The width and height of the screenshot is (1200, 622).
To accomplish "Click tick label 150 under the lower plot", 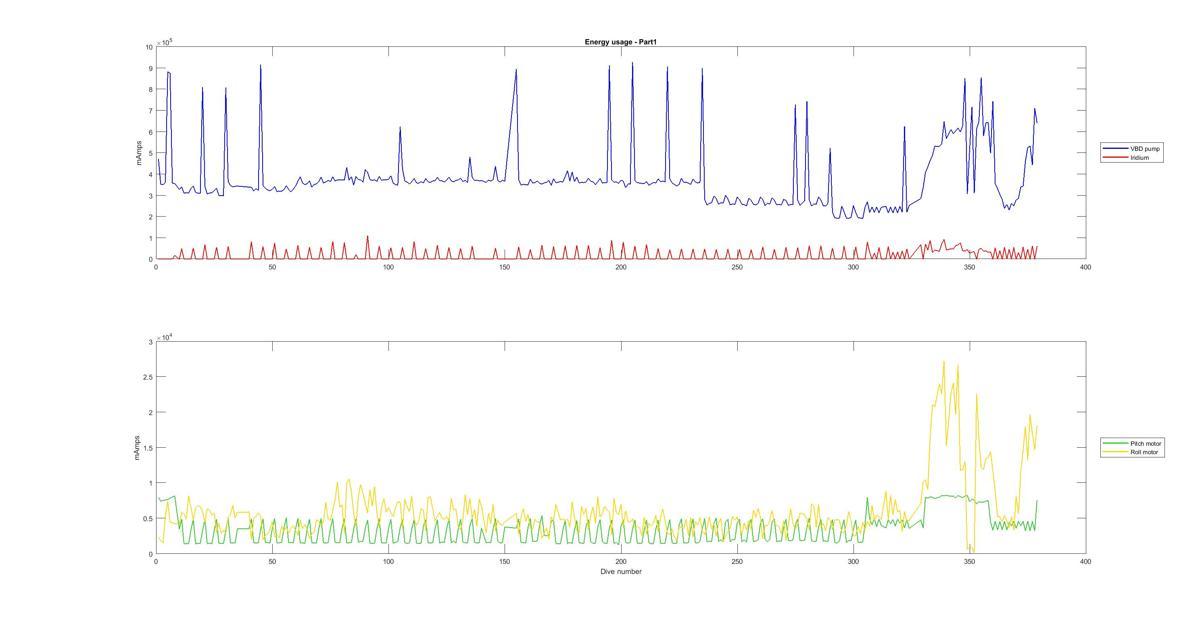I will (504, 562).
